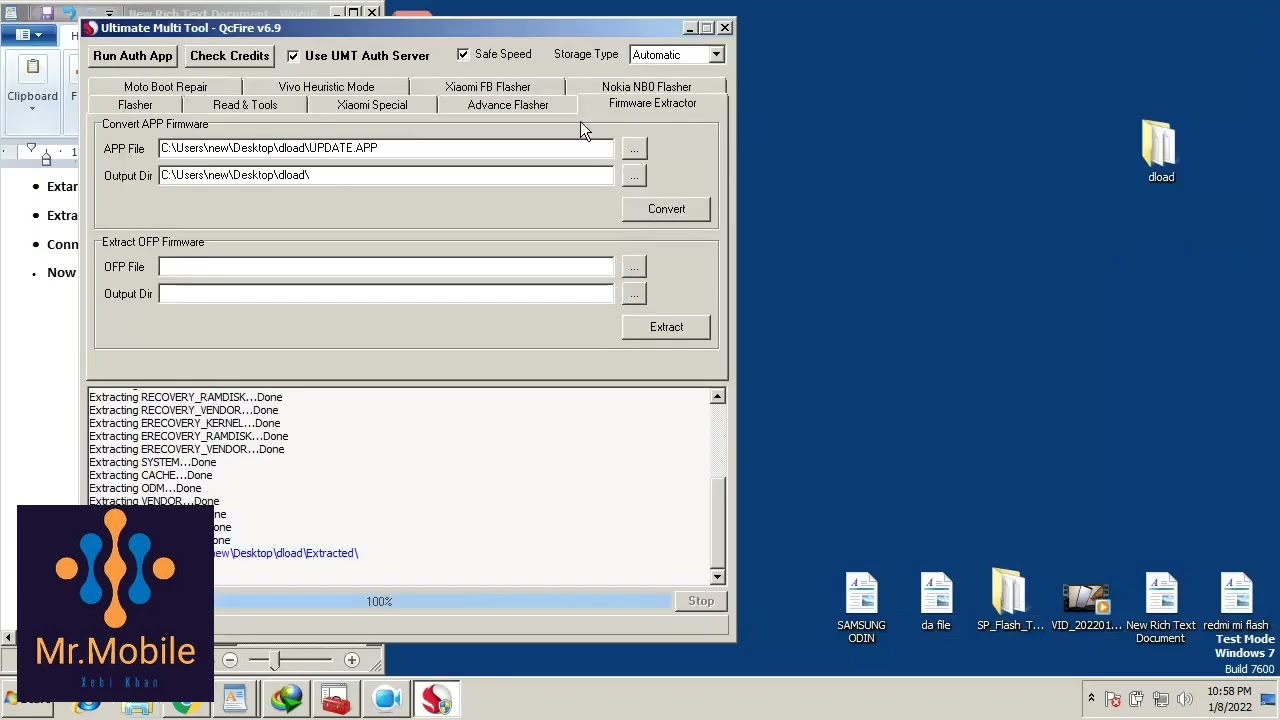Click 'Extracting SYSTEM...Done' log line
The image size is (1280, 720).
(152, 462)
